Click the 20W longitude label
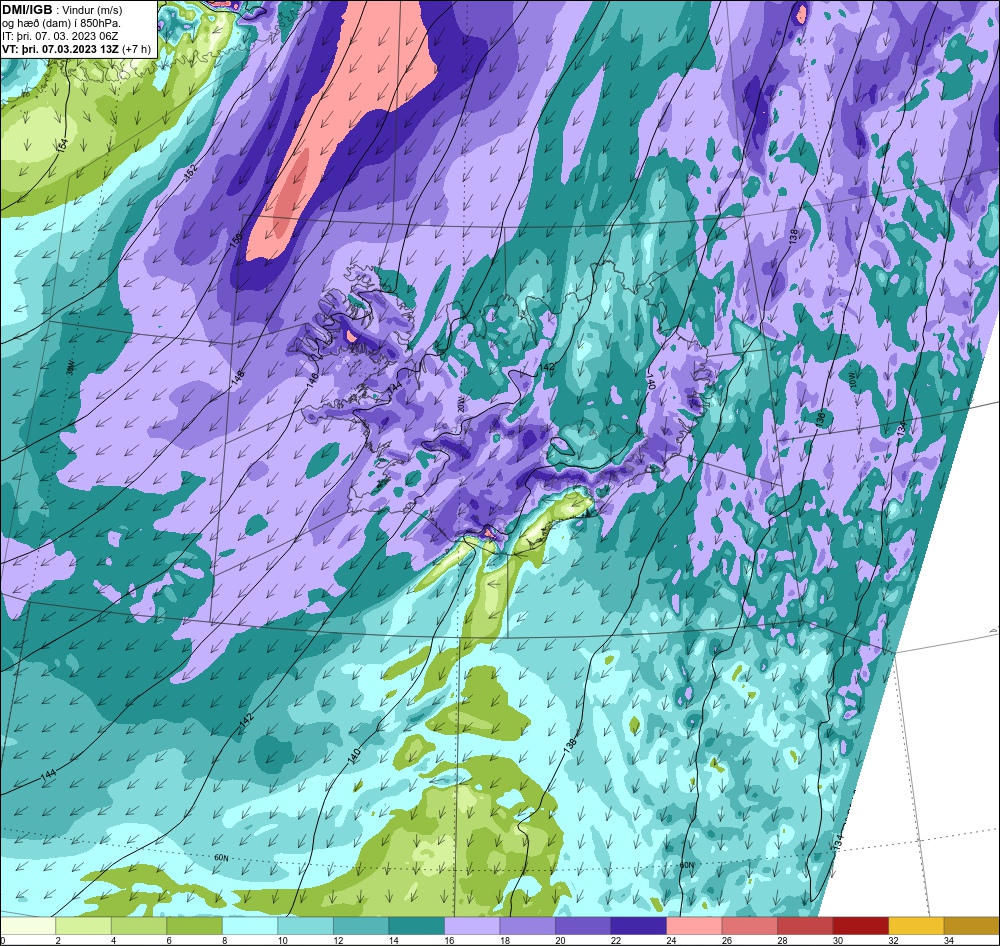Image resolution: width=1000 pixels, height=946 pixels. coord(460,404)
